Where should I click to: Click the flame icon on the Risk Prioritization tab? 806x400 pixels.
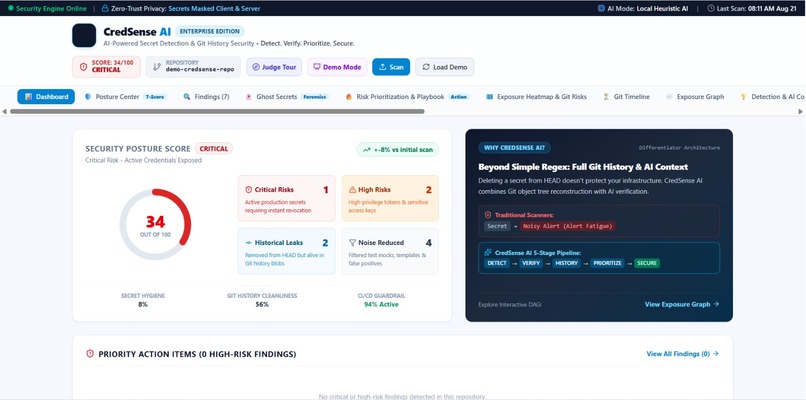349,97
